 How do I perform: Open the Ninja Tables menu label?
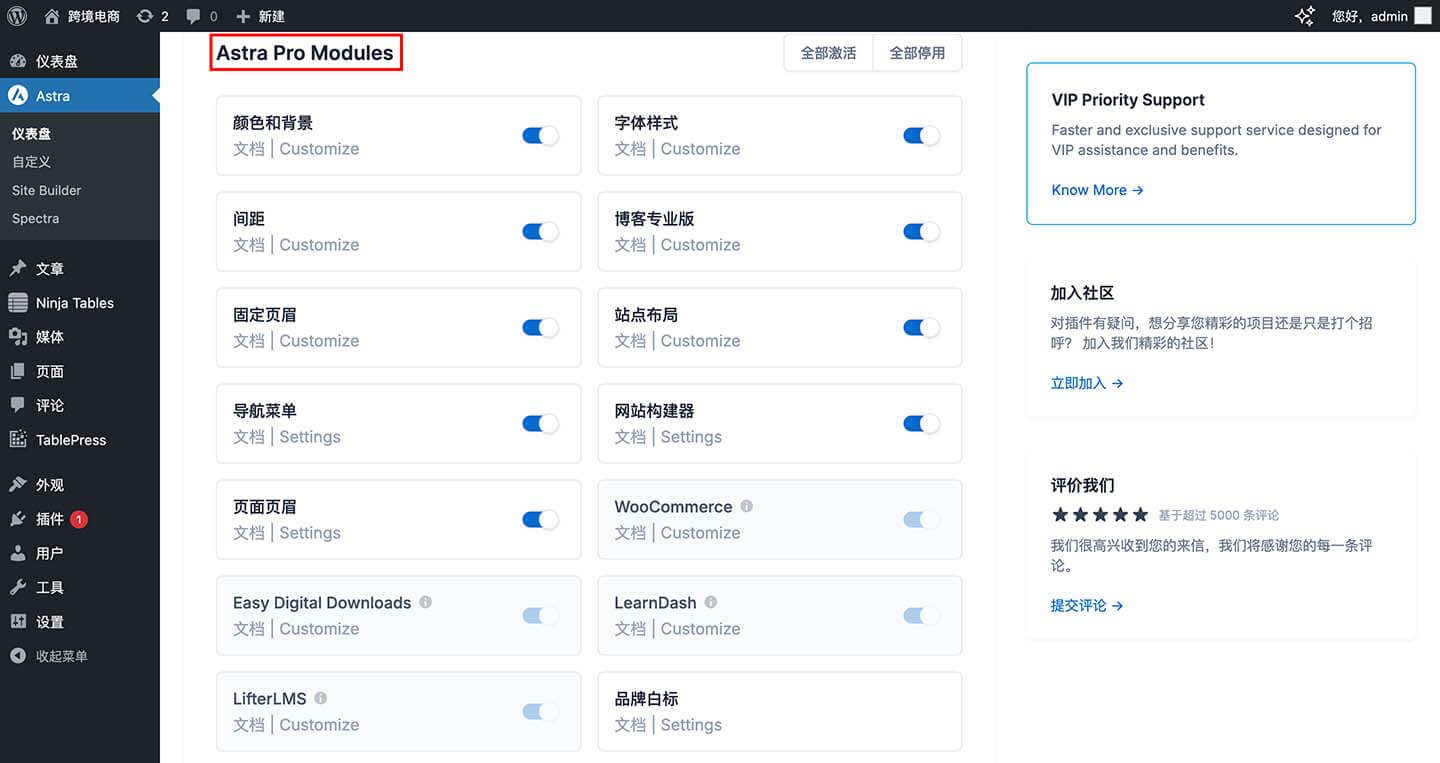coord(75,303)
